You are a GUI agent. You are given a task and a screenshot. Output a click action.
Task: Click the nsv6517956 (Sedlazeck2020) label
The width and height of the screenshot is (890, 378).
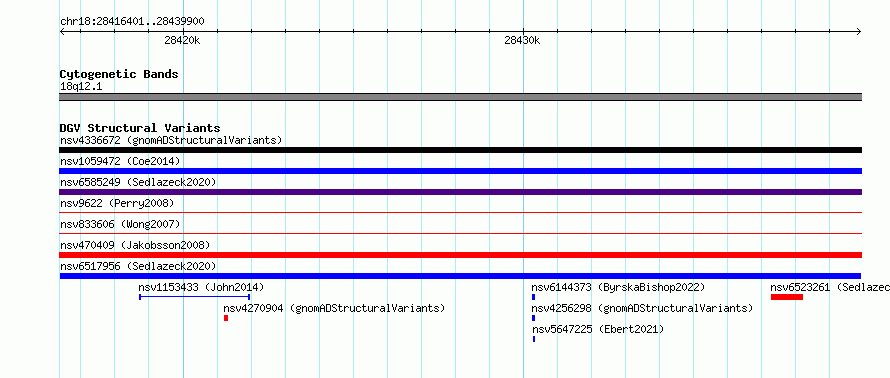tap(138, 266)
